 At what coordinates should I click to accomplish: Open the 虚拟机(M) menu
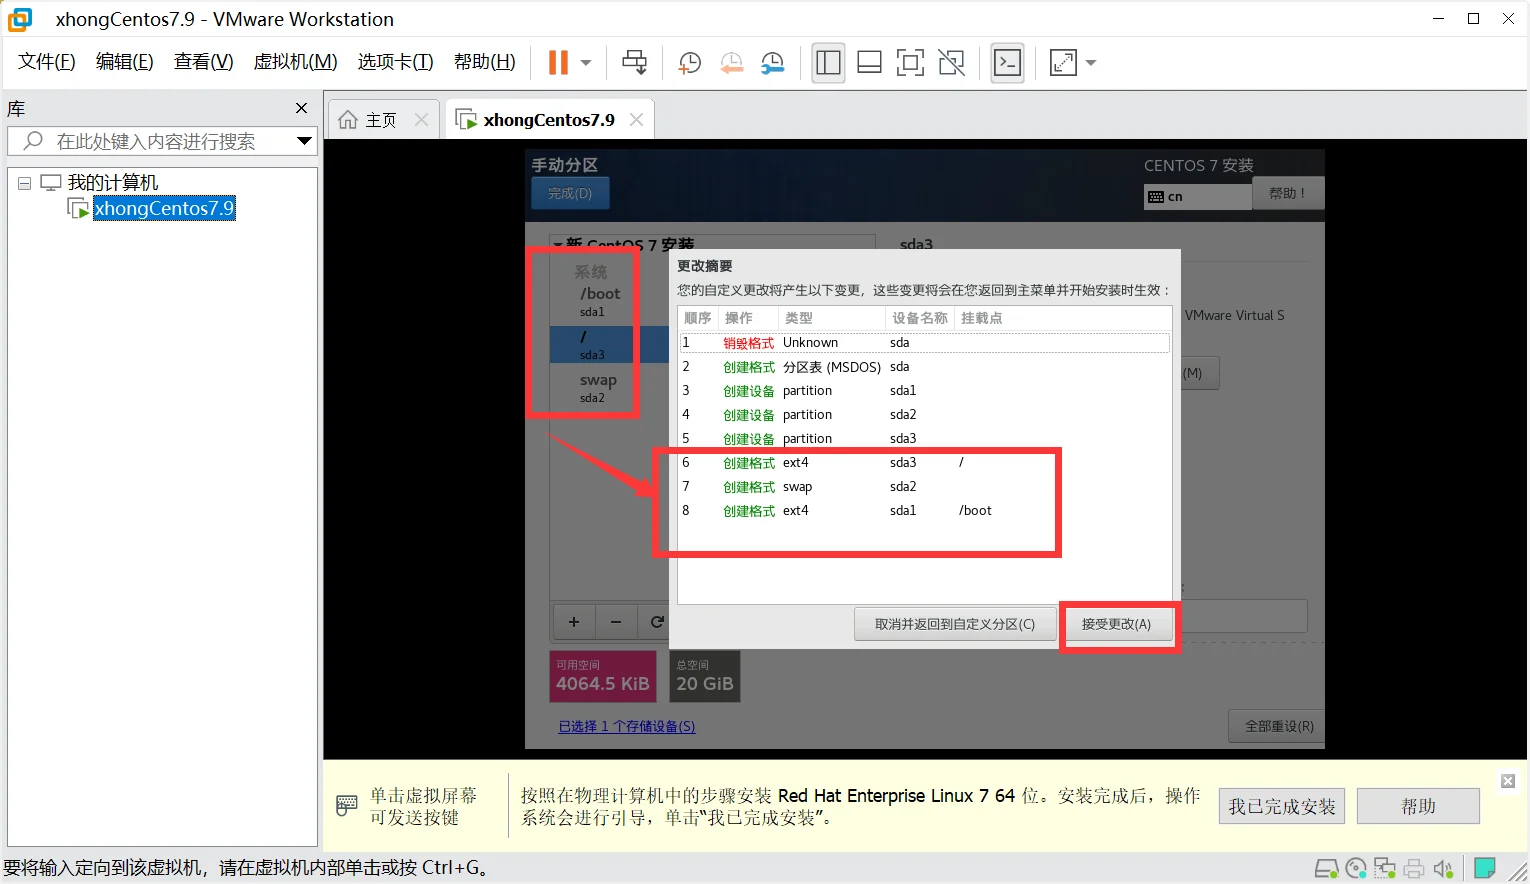(295, 62)
